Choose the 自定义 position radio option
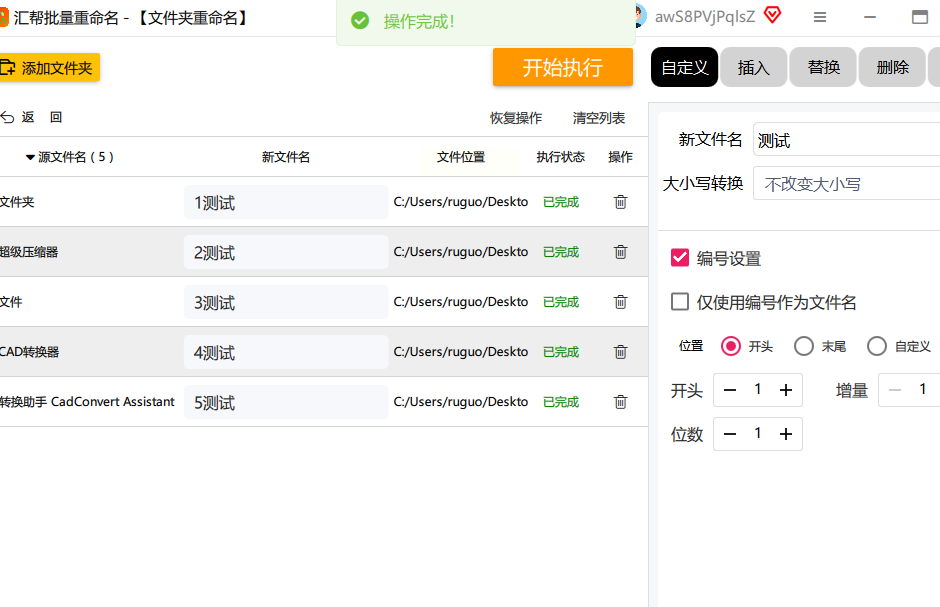Image resolution: width=940 pixels, height=607 pixels. click(x=877, y=346)
